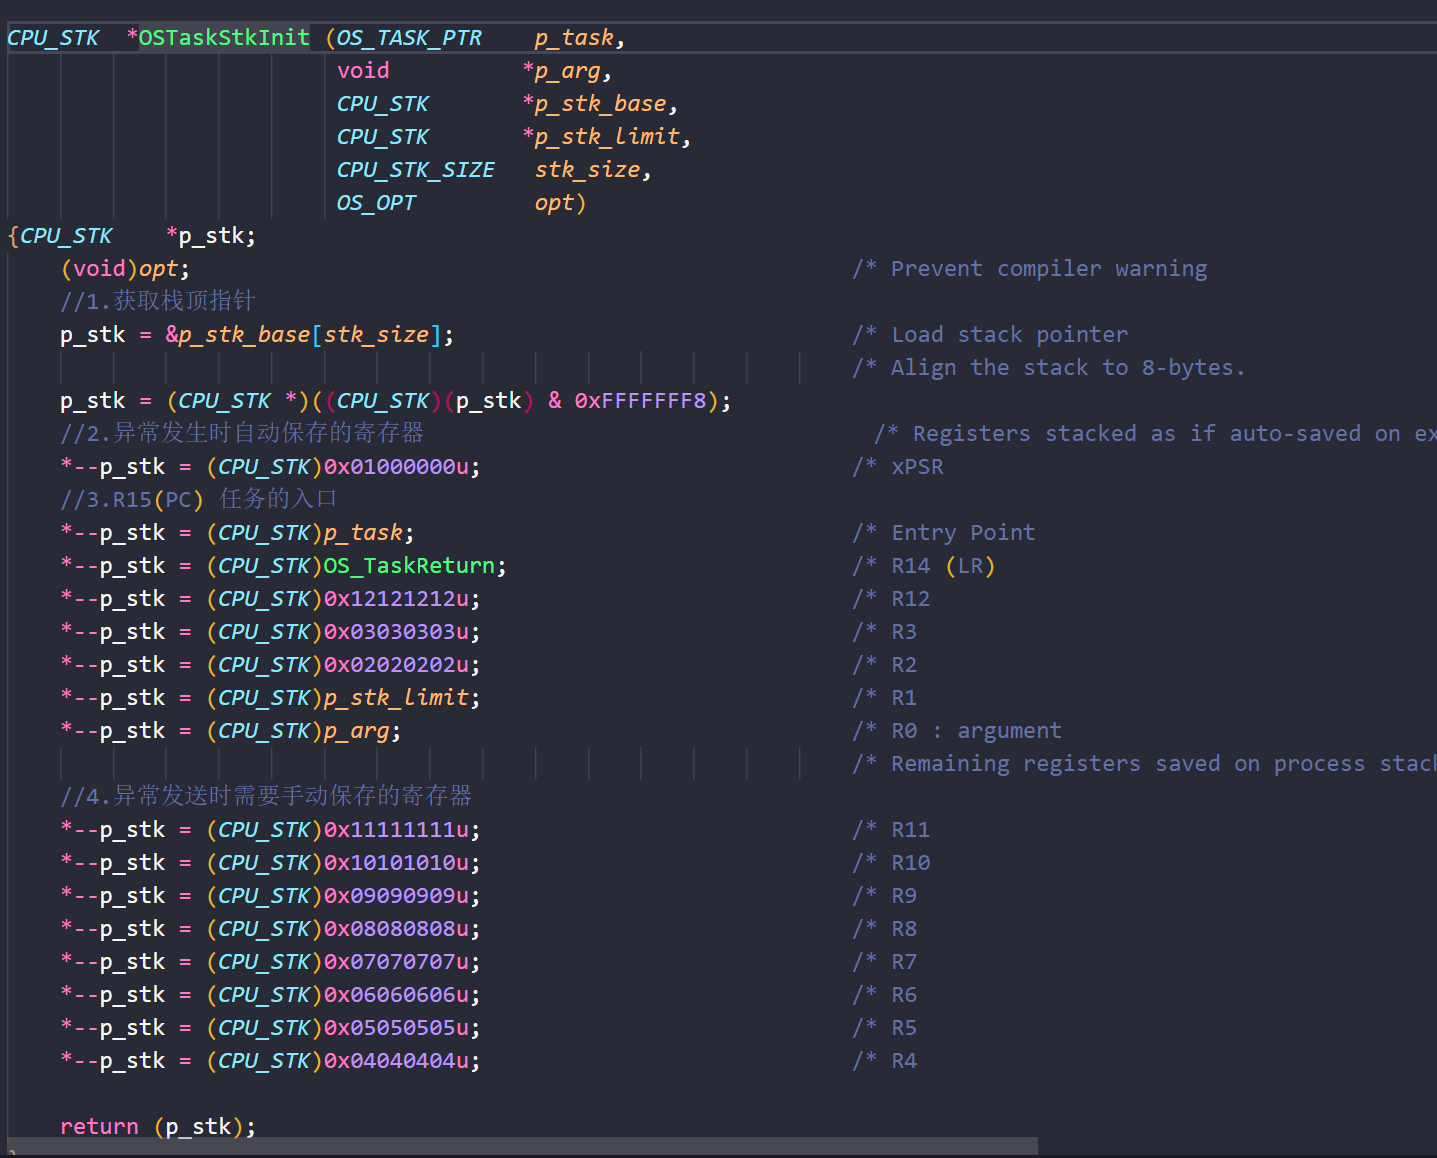Click the 'Load stack pointer' comment
1437x1158 pixels.
(x=990, y=335)
